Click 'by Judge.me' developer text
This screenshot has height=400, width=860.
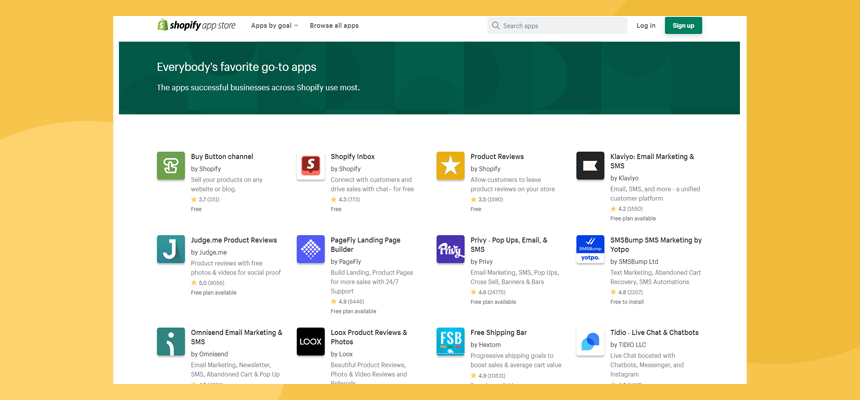pyautogui.click(x=208, y=252)
